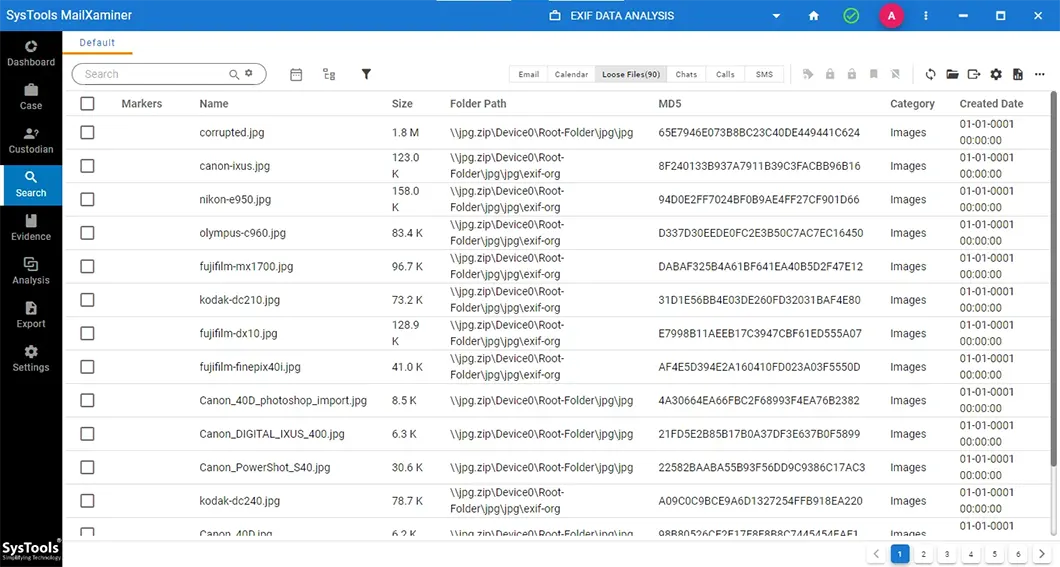Check the box for canon-ixus.jpg

tap(87, 166)
